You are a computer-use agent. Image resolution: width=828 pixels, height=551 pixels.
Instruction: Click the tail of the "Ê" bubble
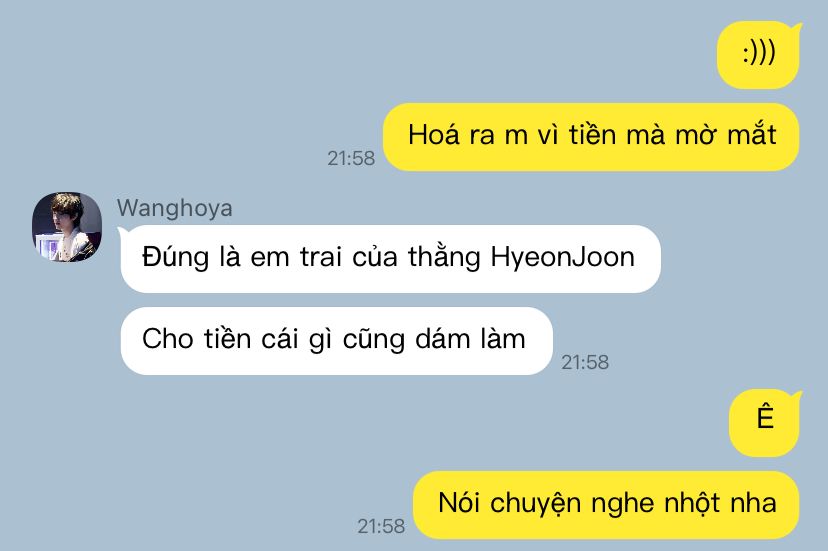(795, 398)
